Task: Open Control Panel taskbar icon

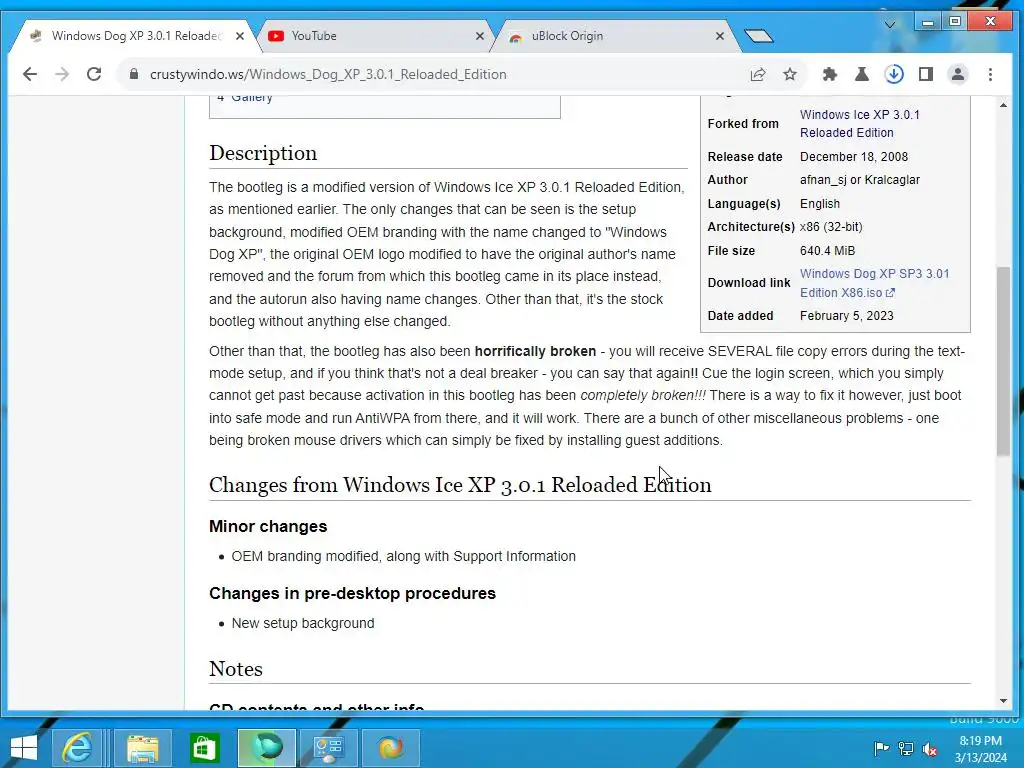Action: [x=328, y=748]
